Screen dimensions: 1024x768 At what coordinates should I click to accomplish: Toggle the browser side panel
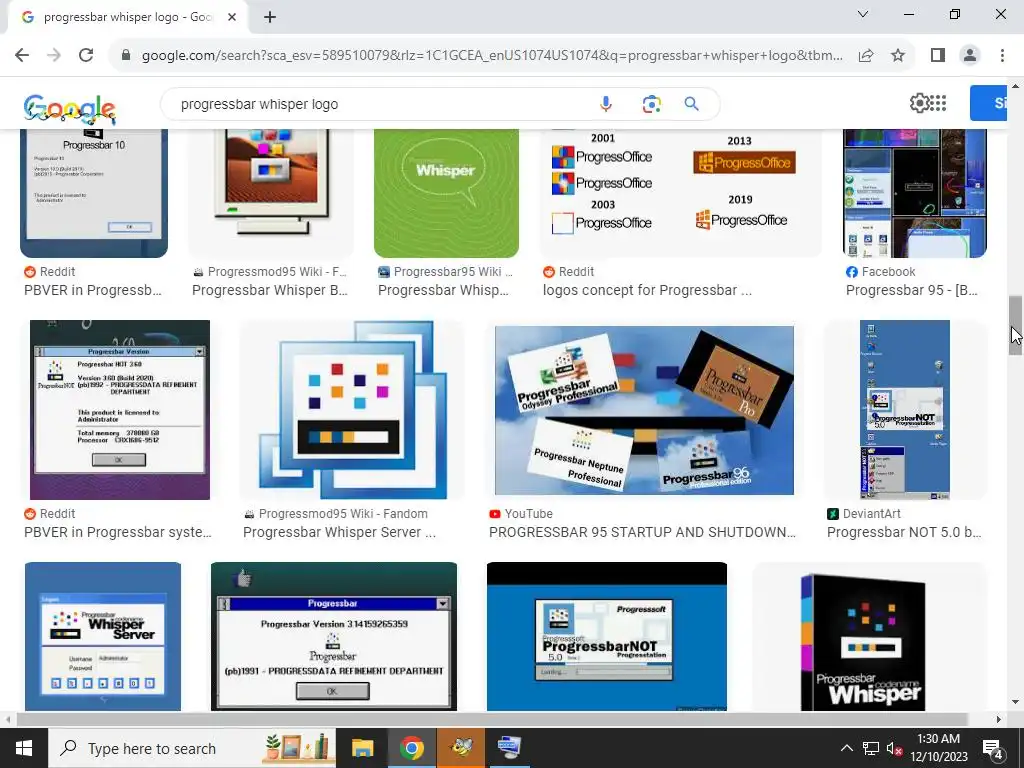pos(938,56)
